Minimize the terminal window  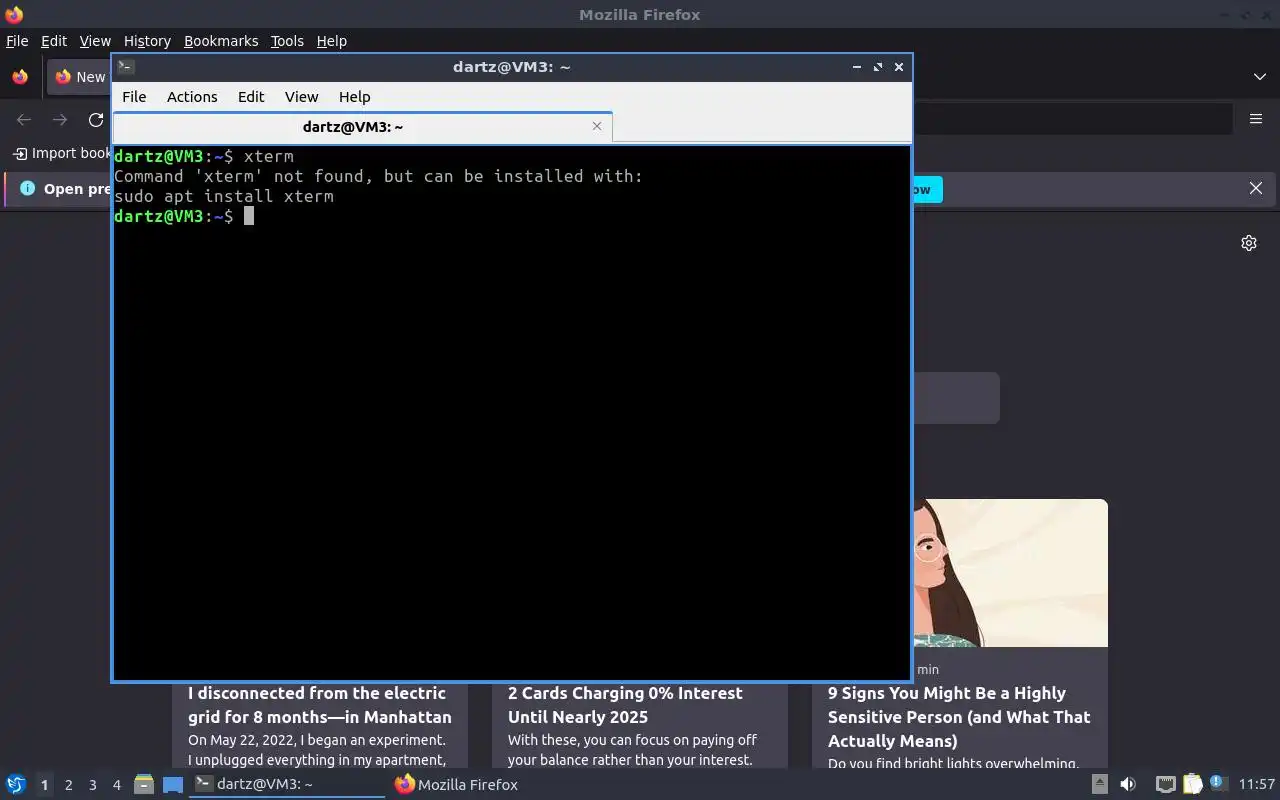[857, 67]
